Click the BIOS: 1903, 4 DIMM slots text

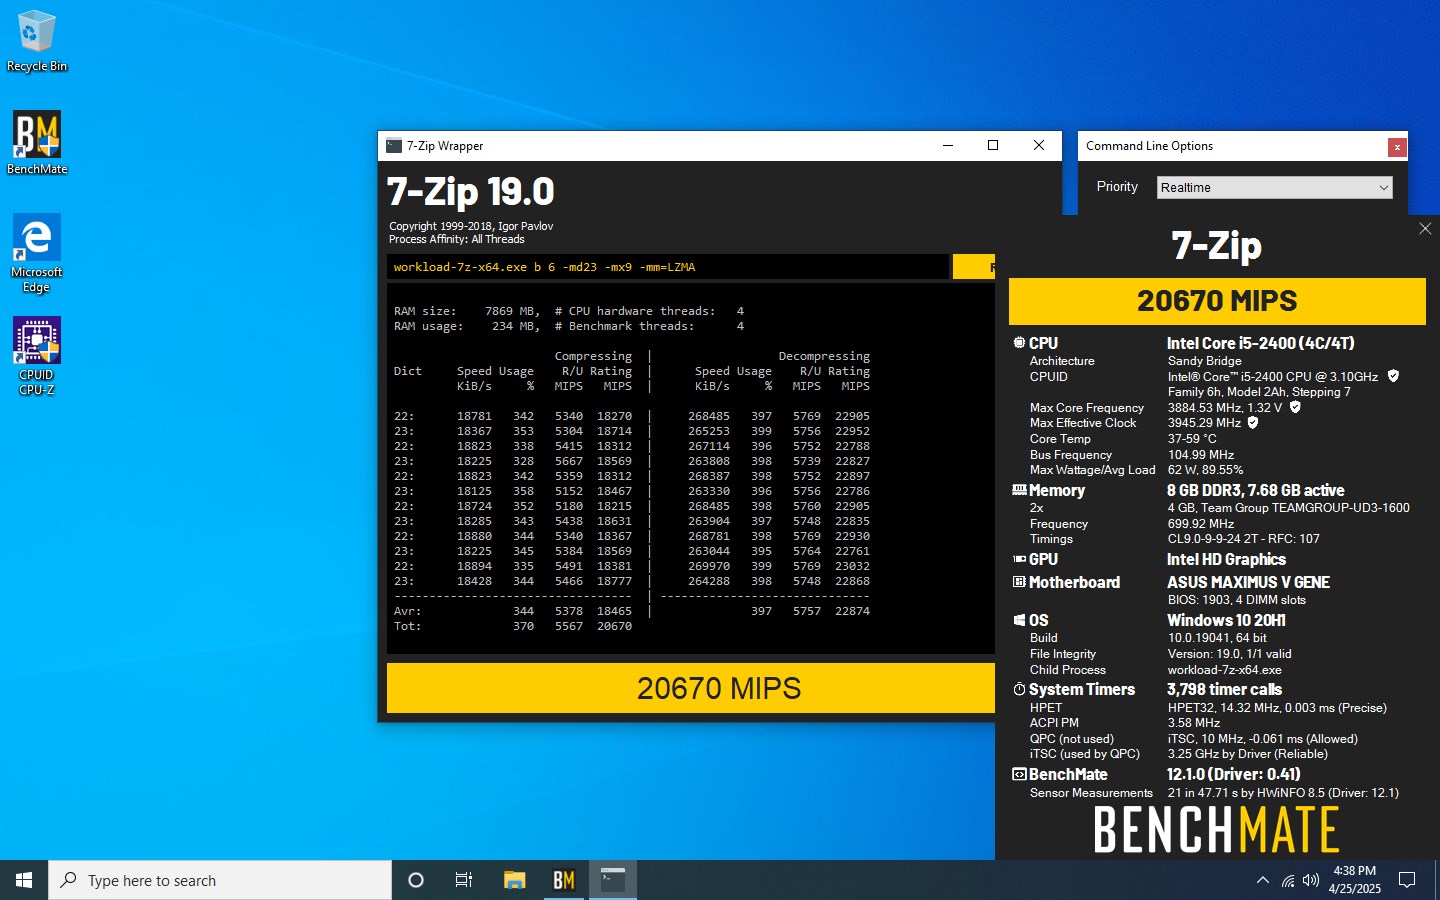1236,600
